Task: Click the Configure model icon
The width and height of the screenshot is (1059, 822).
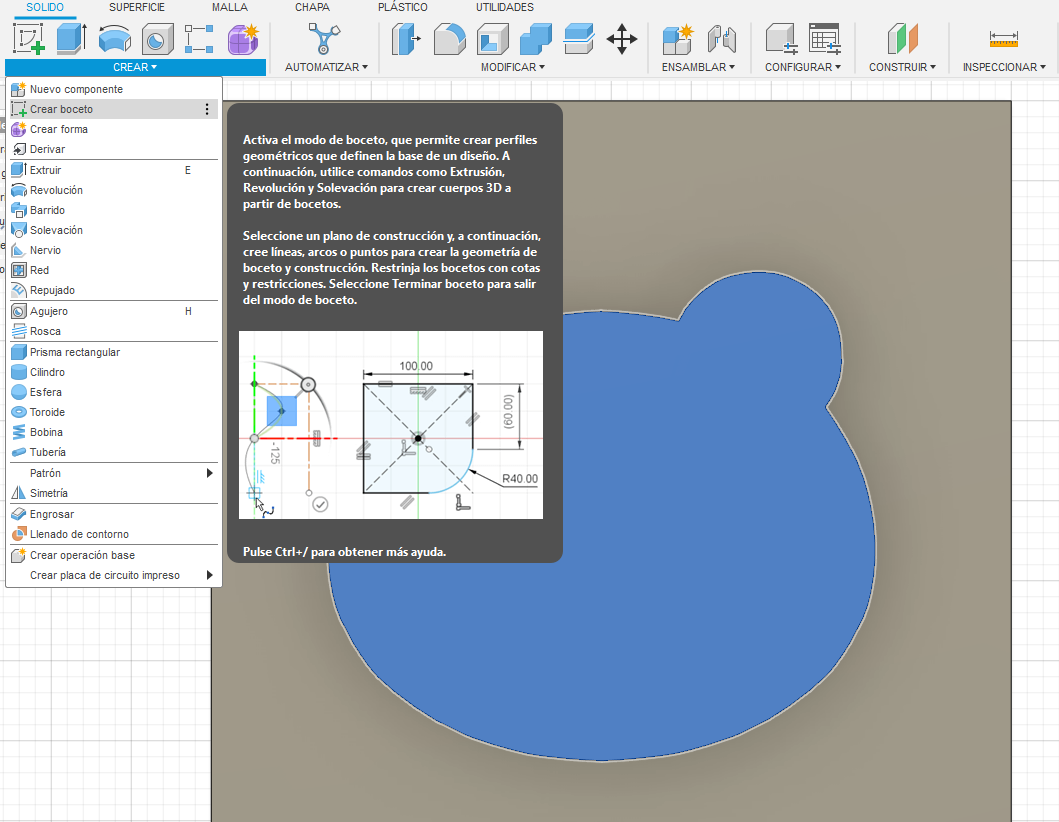Action: coord(781,38)
